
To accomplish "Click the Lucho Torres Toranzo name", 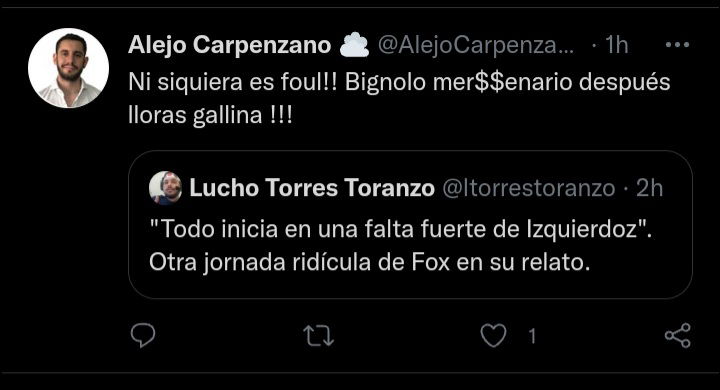I will point(312,188).
